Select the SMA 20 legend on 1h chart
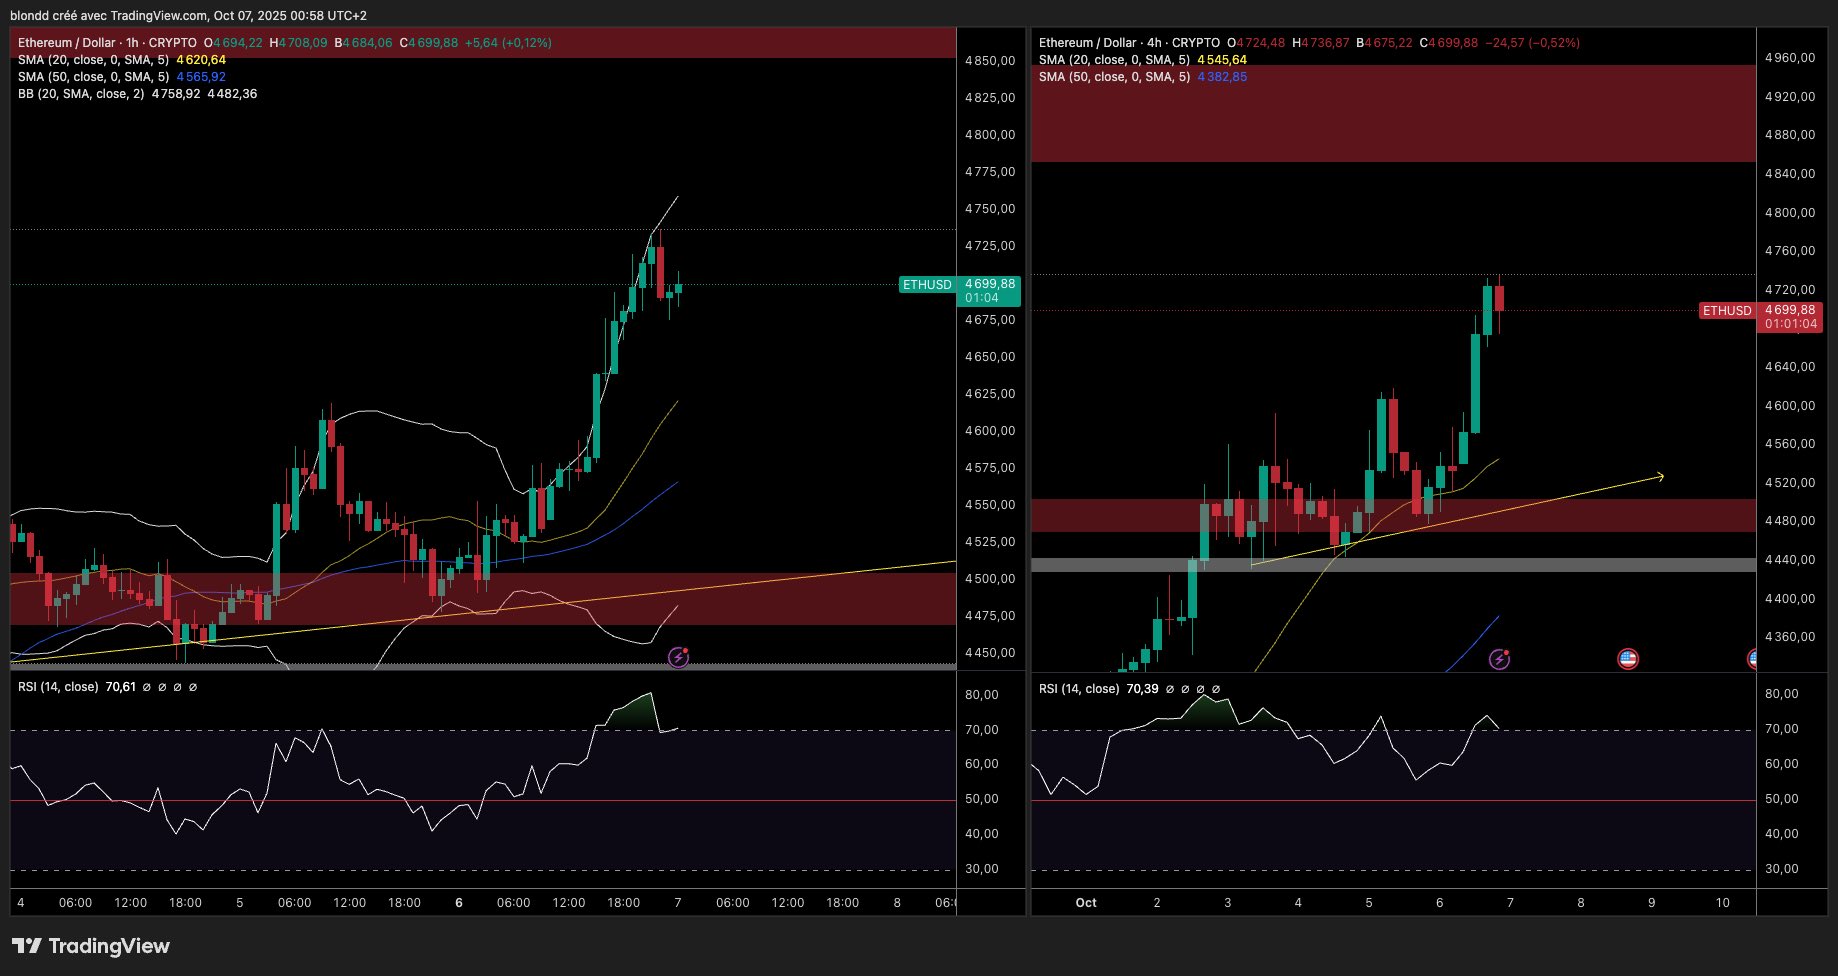 (x=122, y=60)
